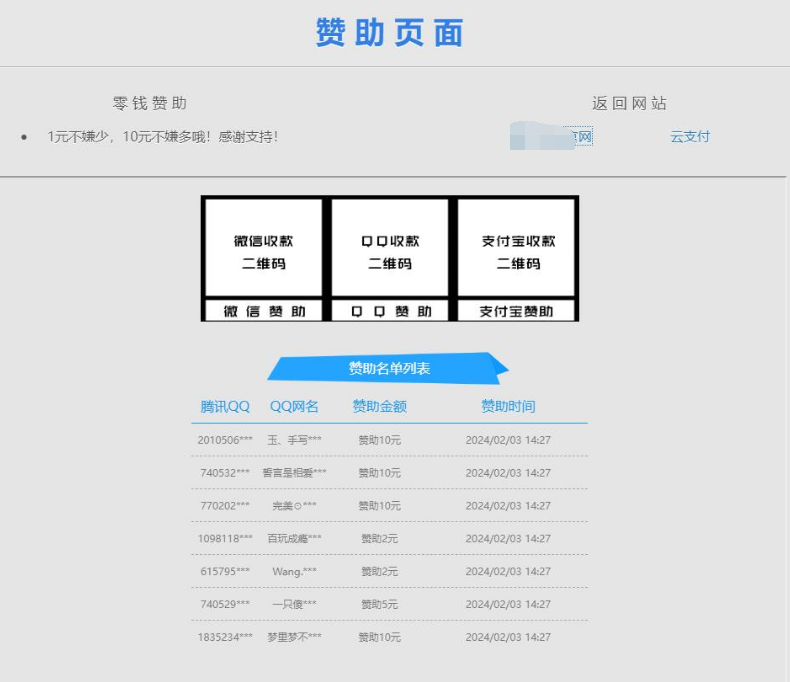The image size is (790, 682).
Task: Click the 腾讯QQ column header
Action: click(x=225, y=406)
